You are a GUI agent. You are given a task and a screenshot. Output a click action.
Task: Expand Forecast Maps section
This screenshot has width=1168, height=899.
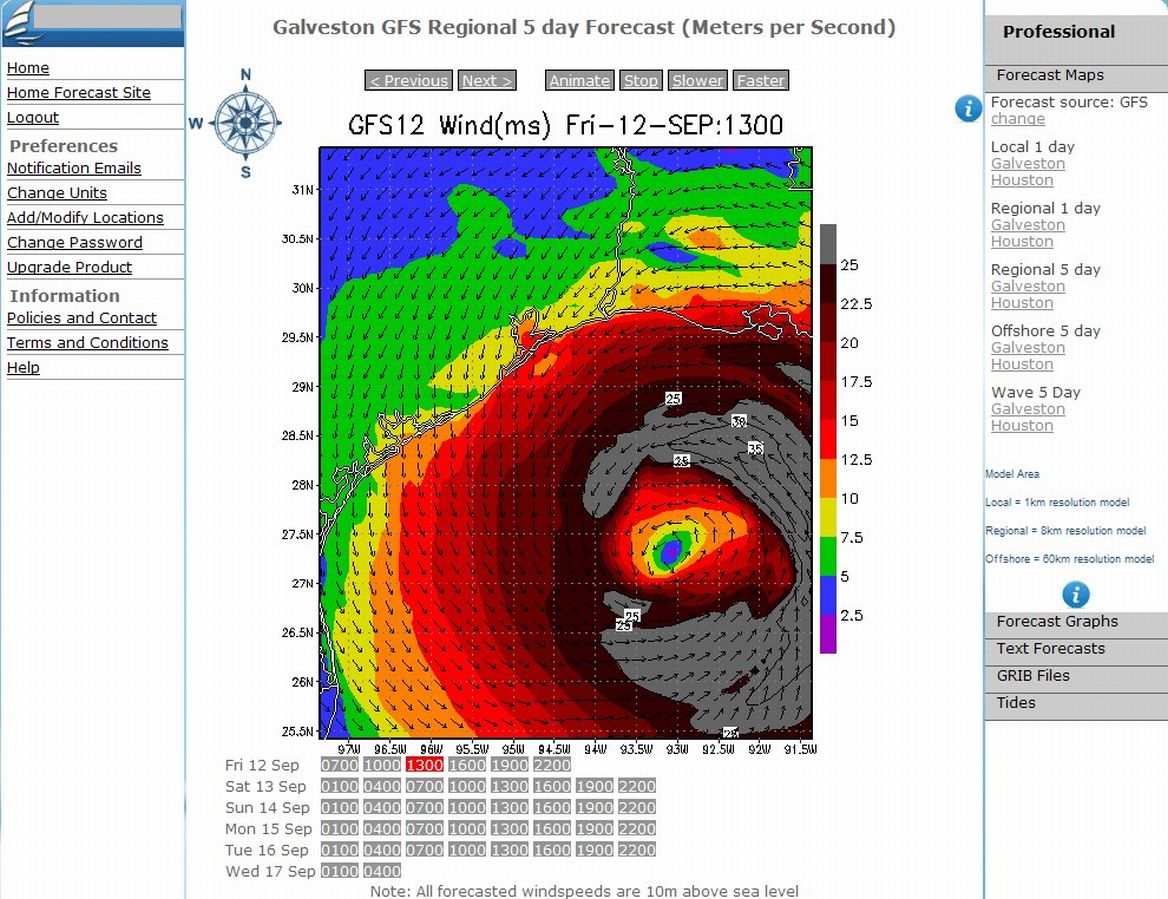pos(1076,75)
